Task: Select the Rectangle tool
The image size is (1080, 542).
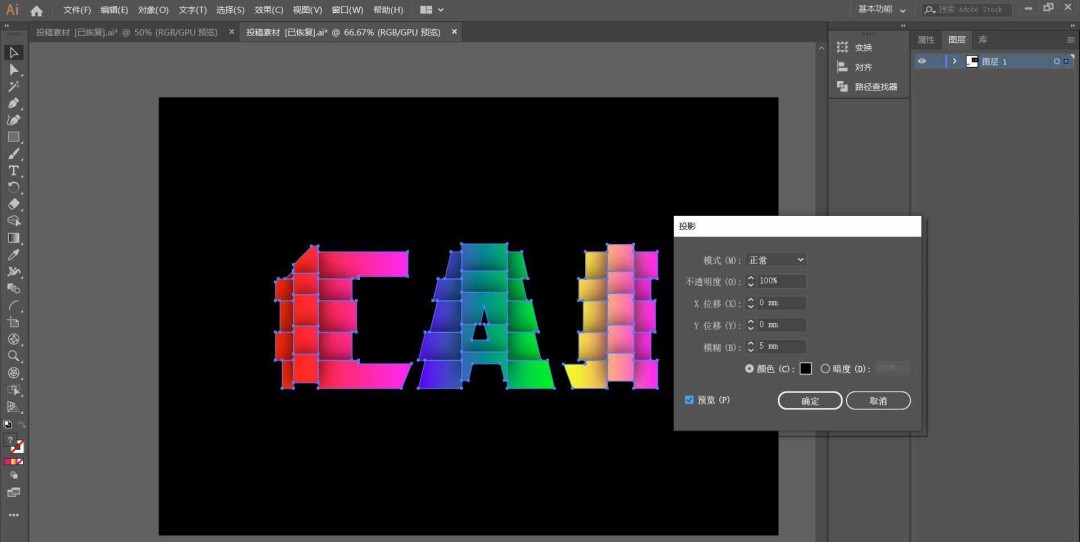Action: 14,137
